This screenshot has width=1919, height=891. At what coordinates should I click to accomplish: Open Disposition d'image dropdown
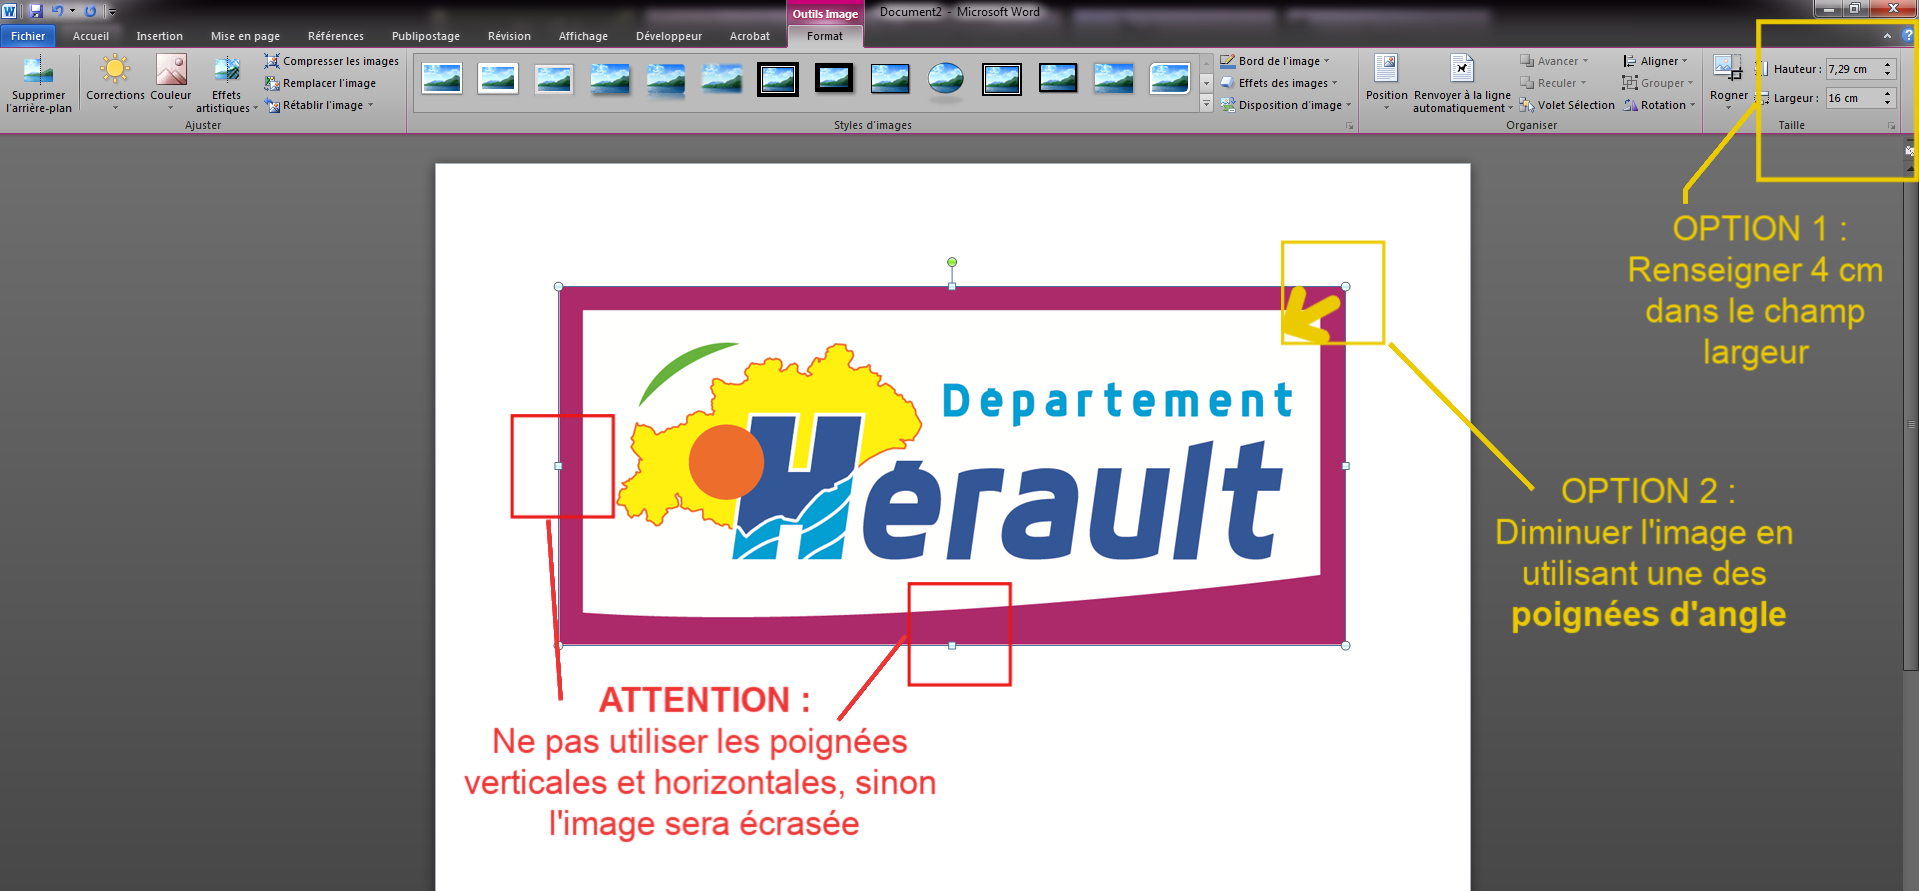coord(1286,105)
